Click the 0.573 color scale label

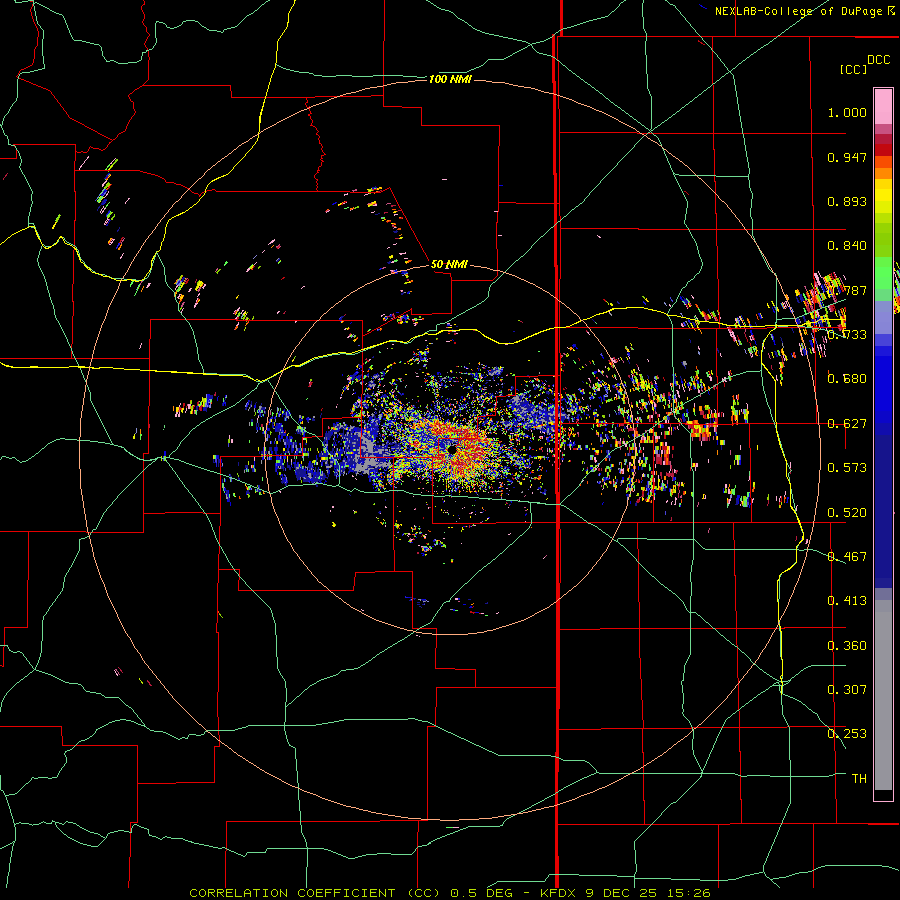click(847, 468)
